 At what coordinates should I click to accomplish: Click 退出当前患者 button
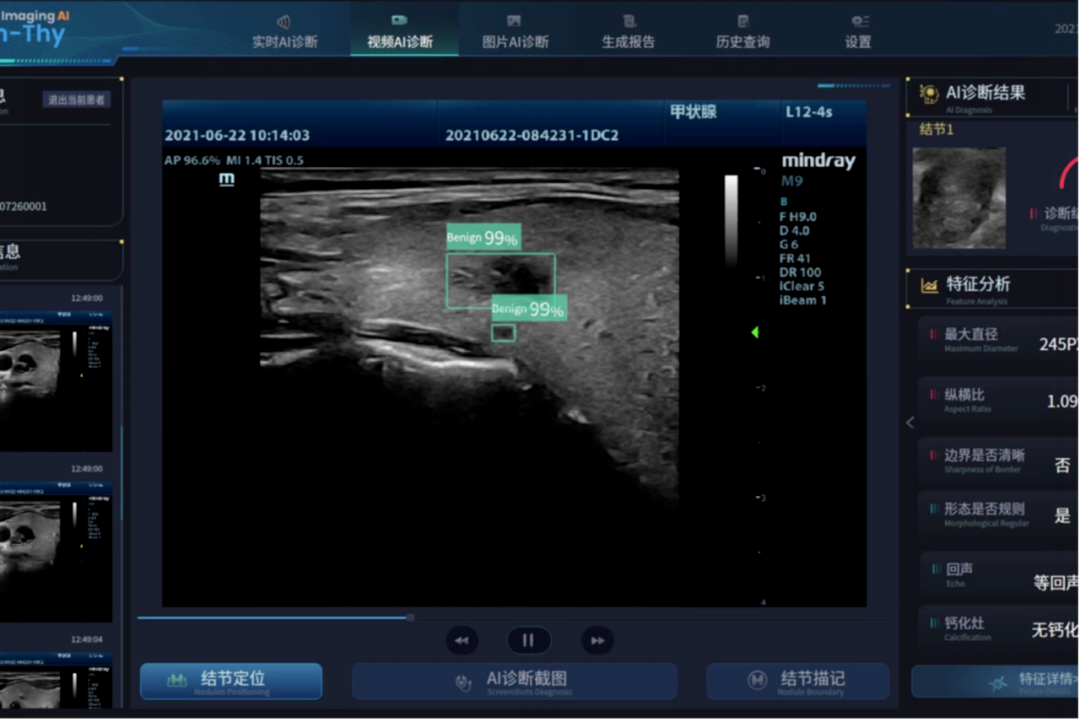pyautogui.click(x=76, y=100)
